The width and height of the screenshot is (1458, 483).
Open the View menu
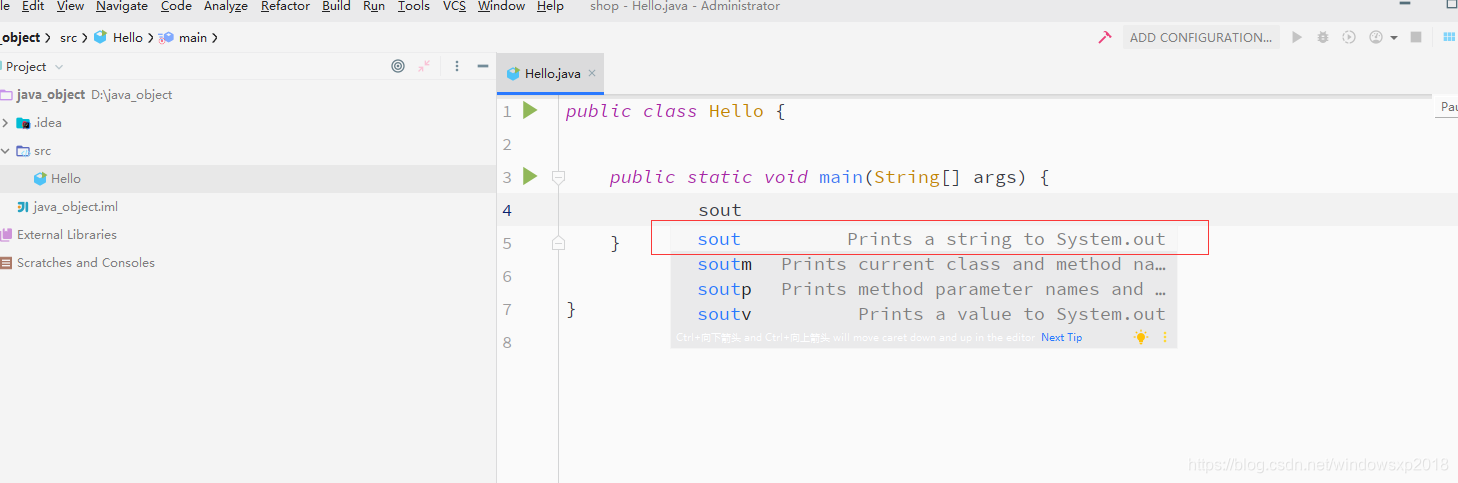(70, 6)
